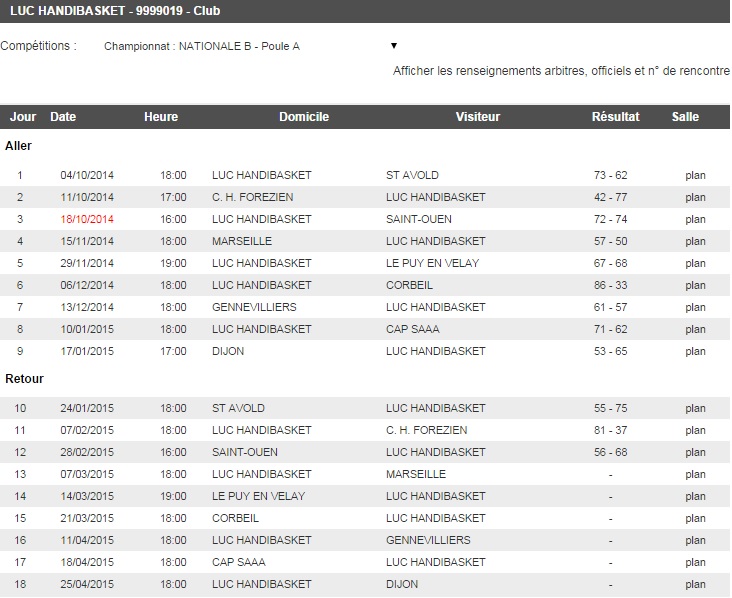Click home team DIJON in row 9

click(x=228, y=351)
